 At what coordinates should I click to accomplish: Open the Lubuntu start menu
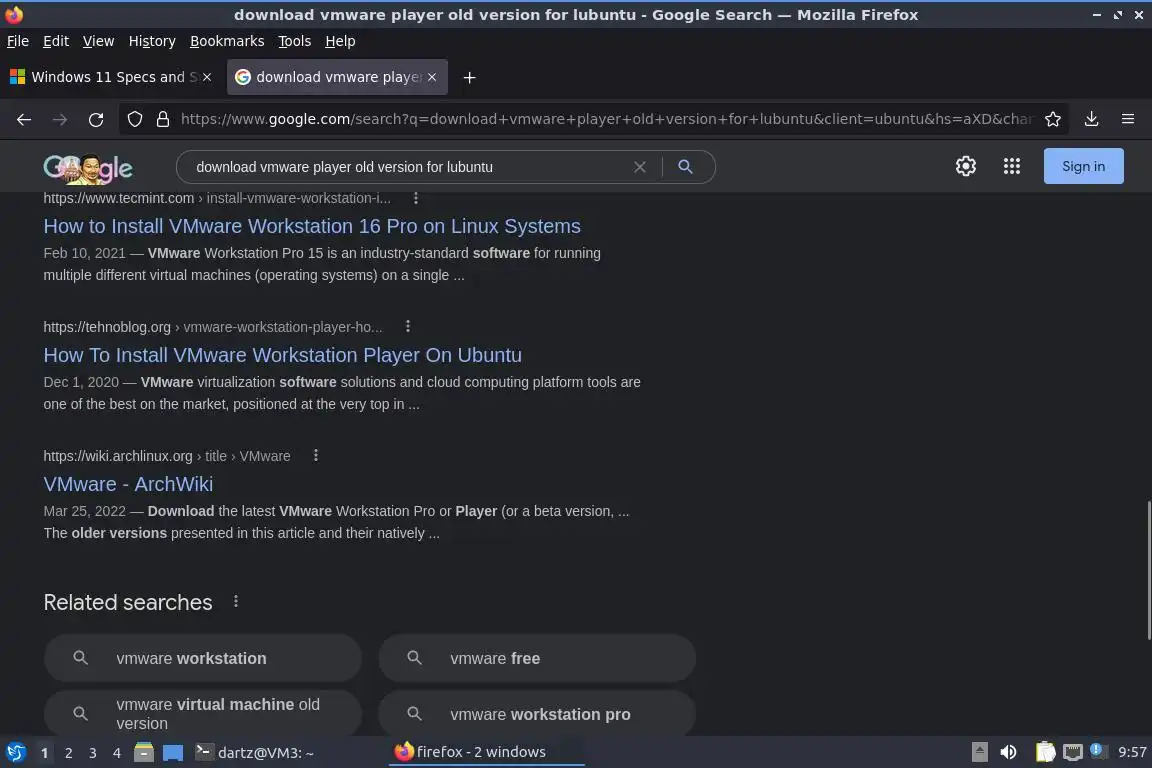coord(15,753)
